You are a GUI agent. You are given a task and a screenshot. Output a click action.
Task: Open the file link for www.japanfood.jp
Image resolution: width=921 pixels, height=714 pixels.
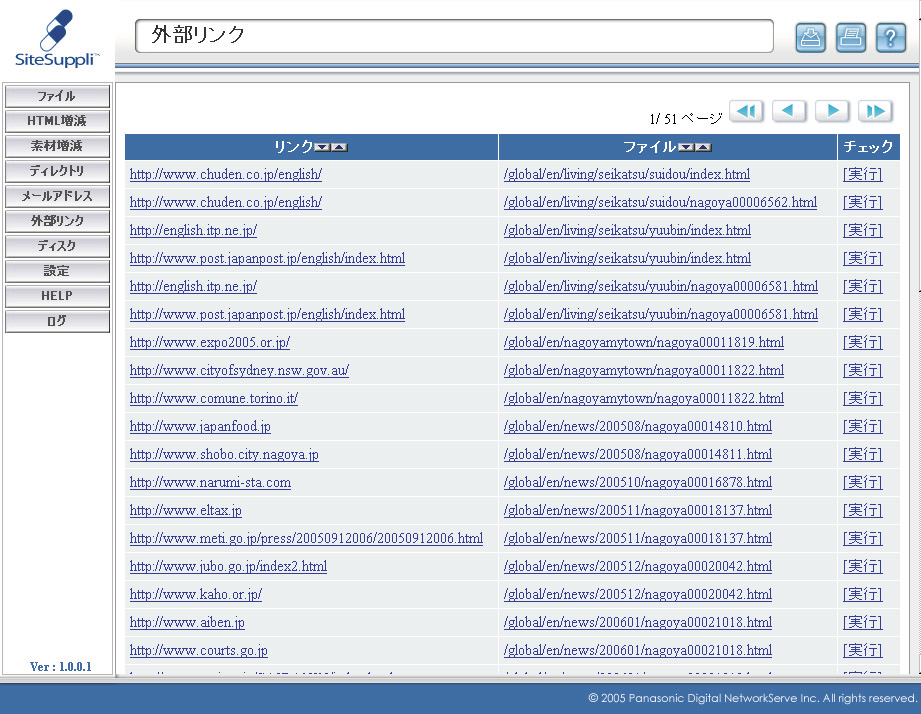click(638, 426)
